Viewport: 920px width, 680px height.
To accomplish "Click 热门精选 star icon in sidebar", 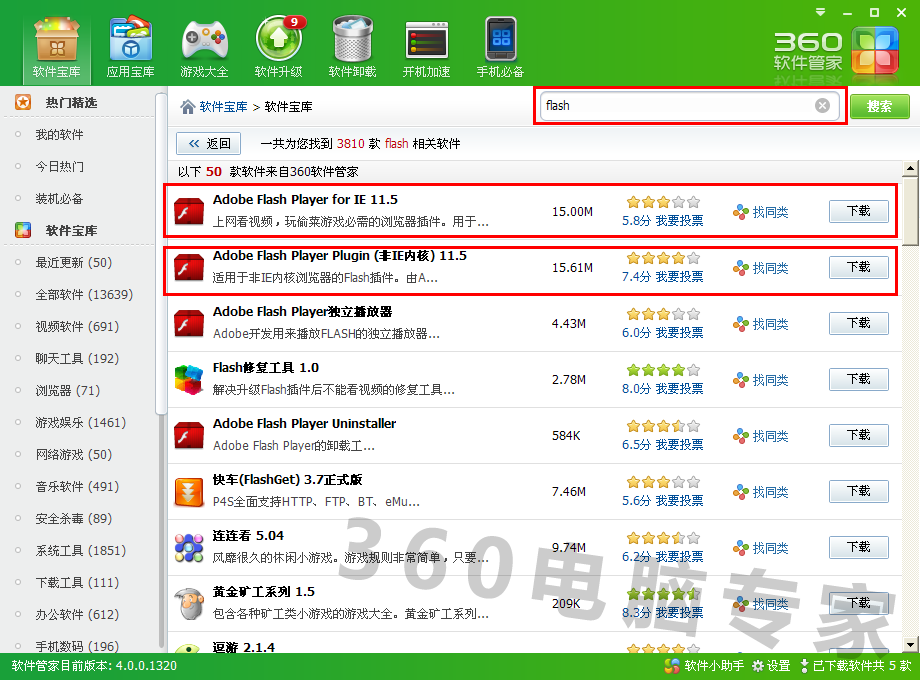I will (x=23, y=102).
